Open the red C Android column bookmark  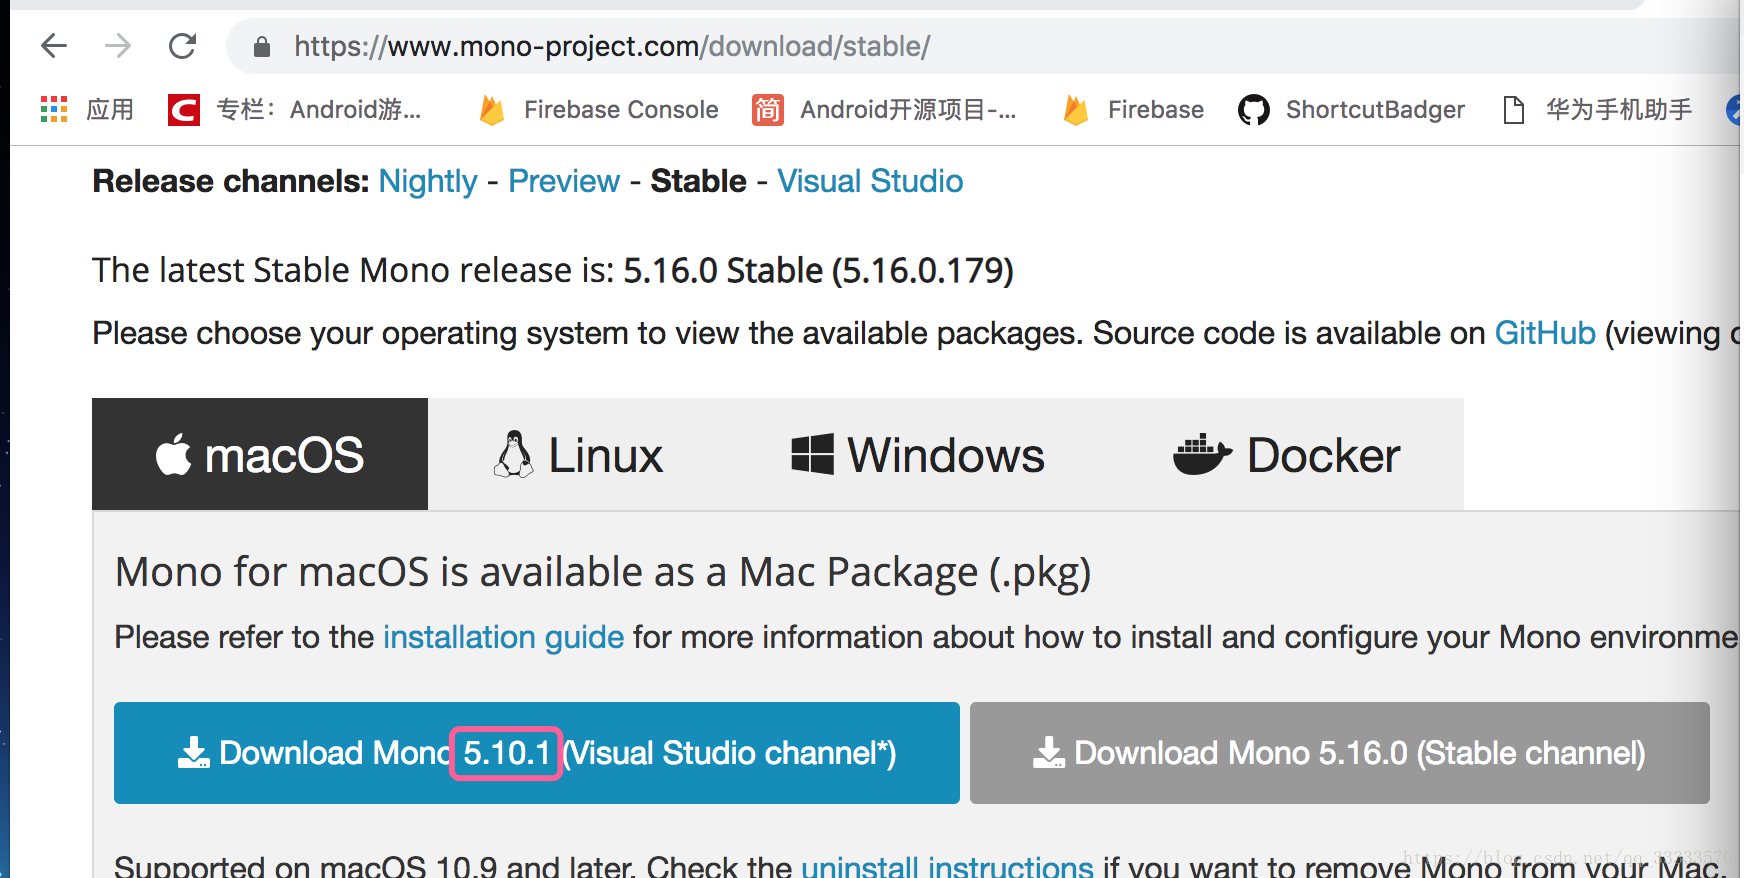pyautogui.click(x=296, y=109)
